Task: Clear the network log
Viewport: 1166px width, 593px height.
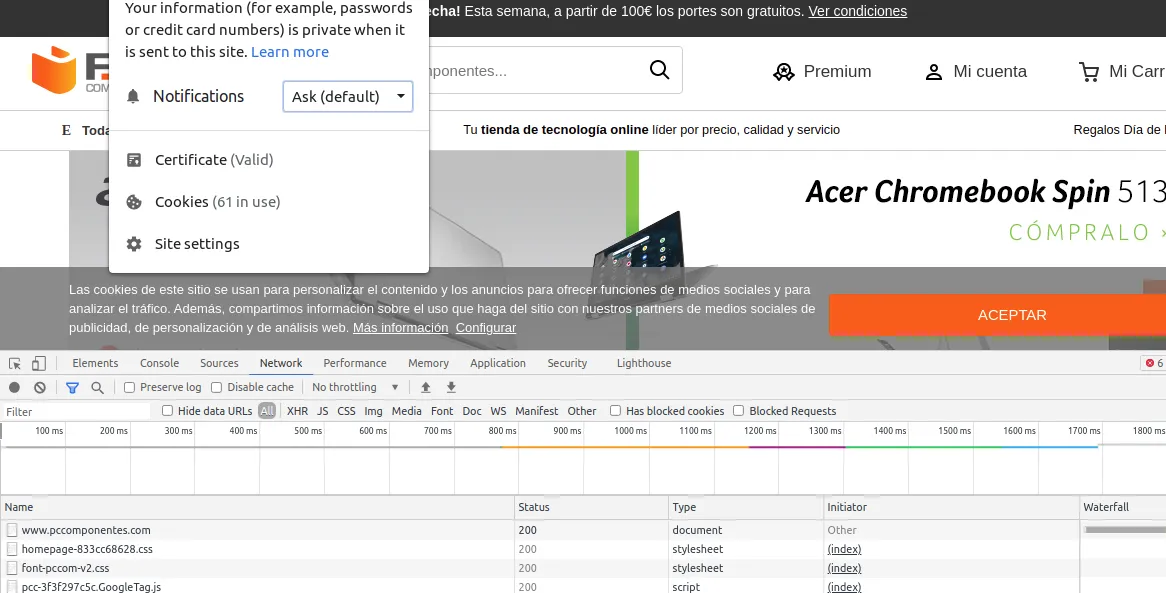Action: click(x=40, y=388)
